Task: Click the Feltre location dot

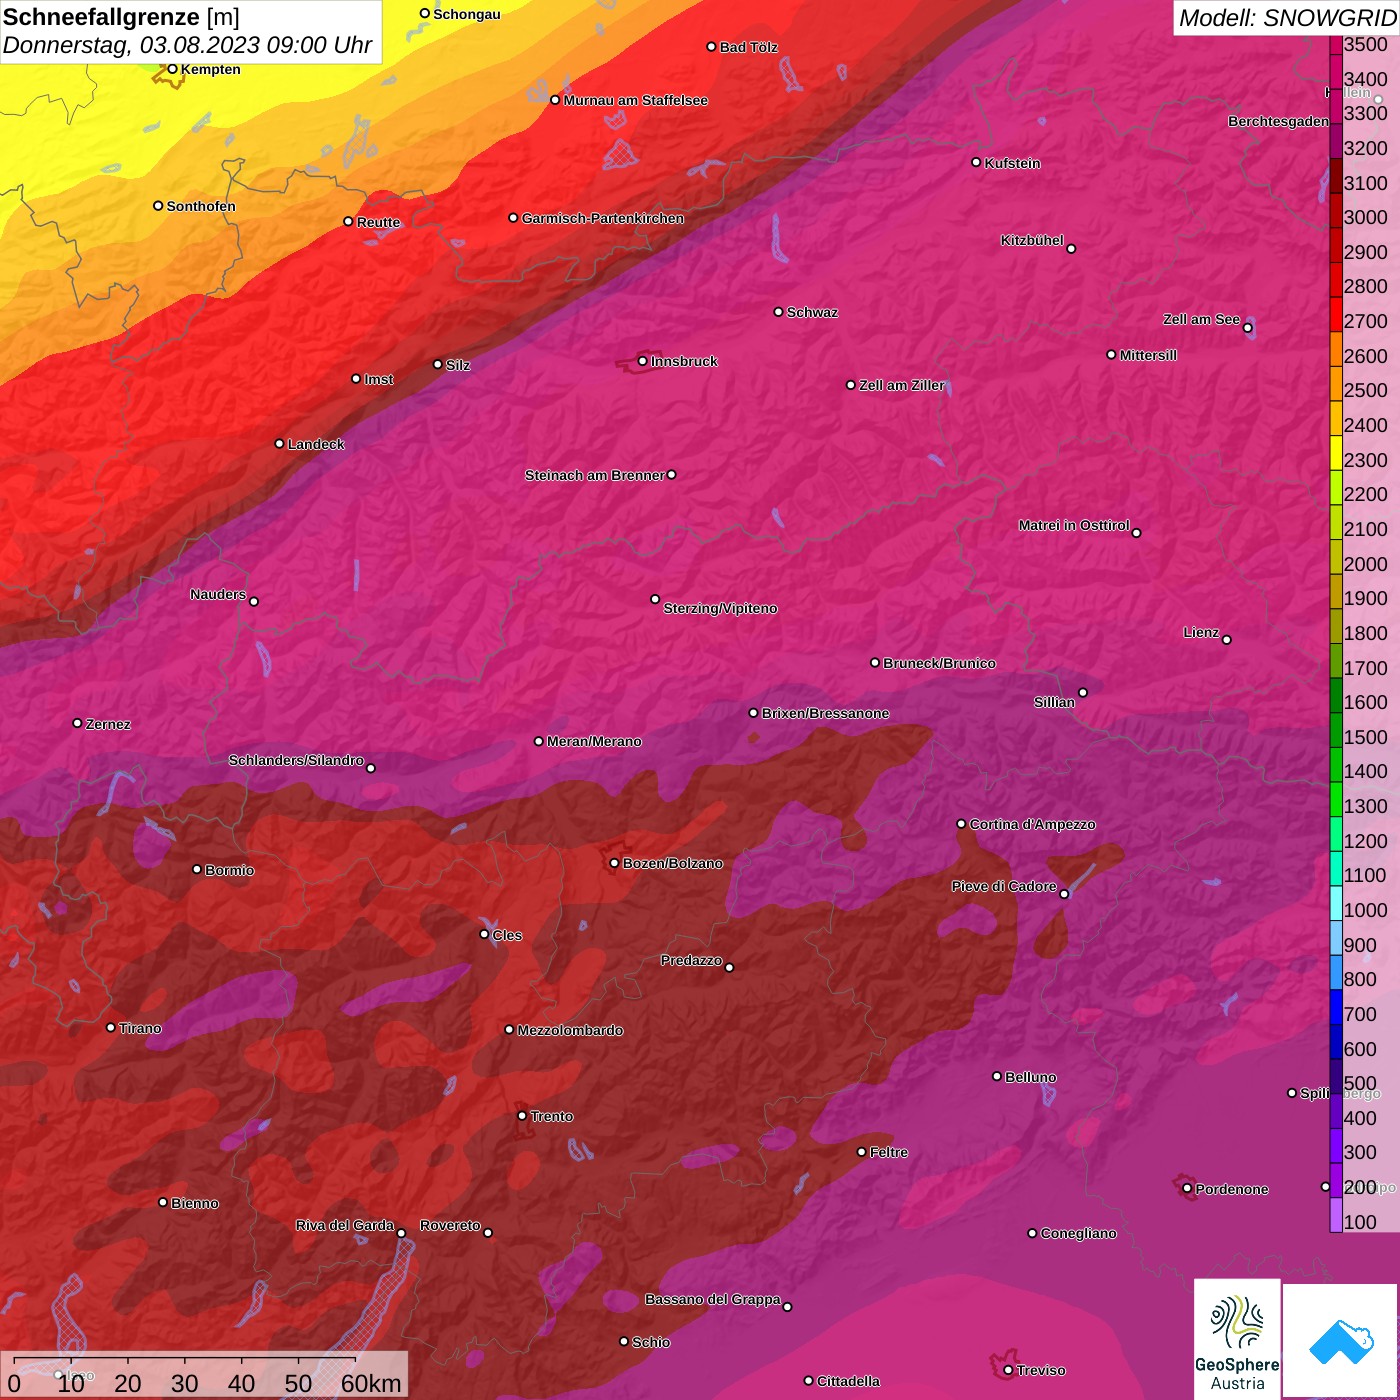Action: click(x=861, y=1151)
